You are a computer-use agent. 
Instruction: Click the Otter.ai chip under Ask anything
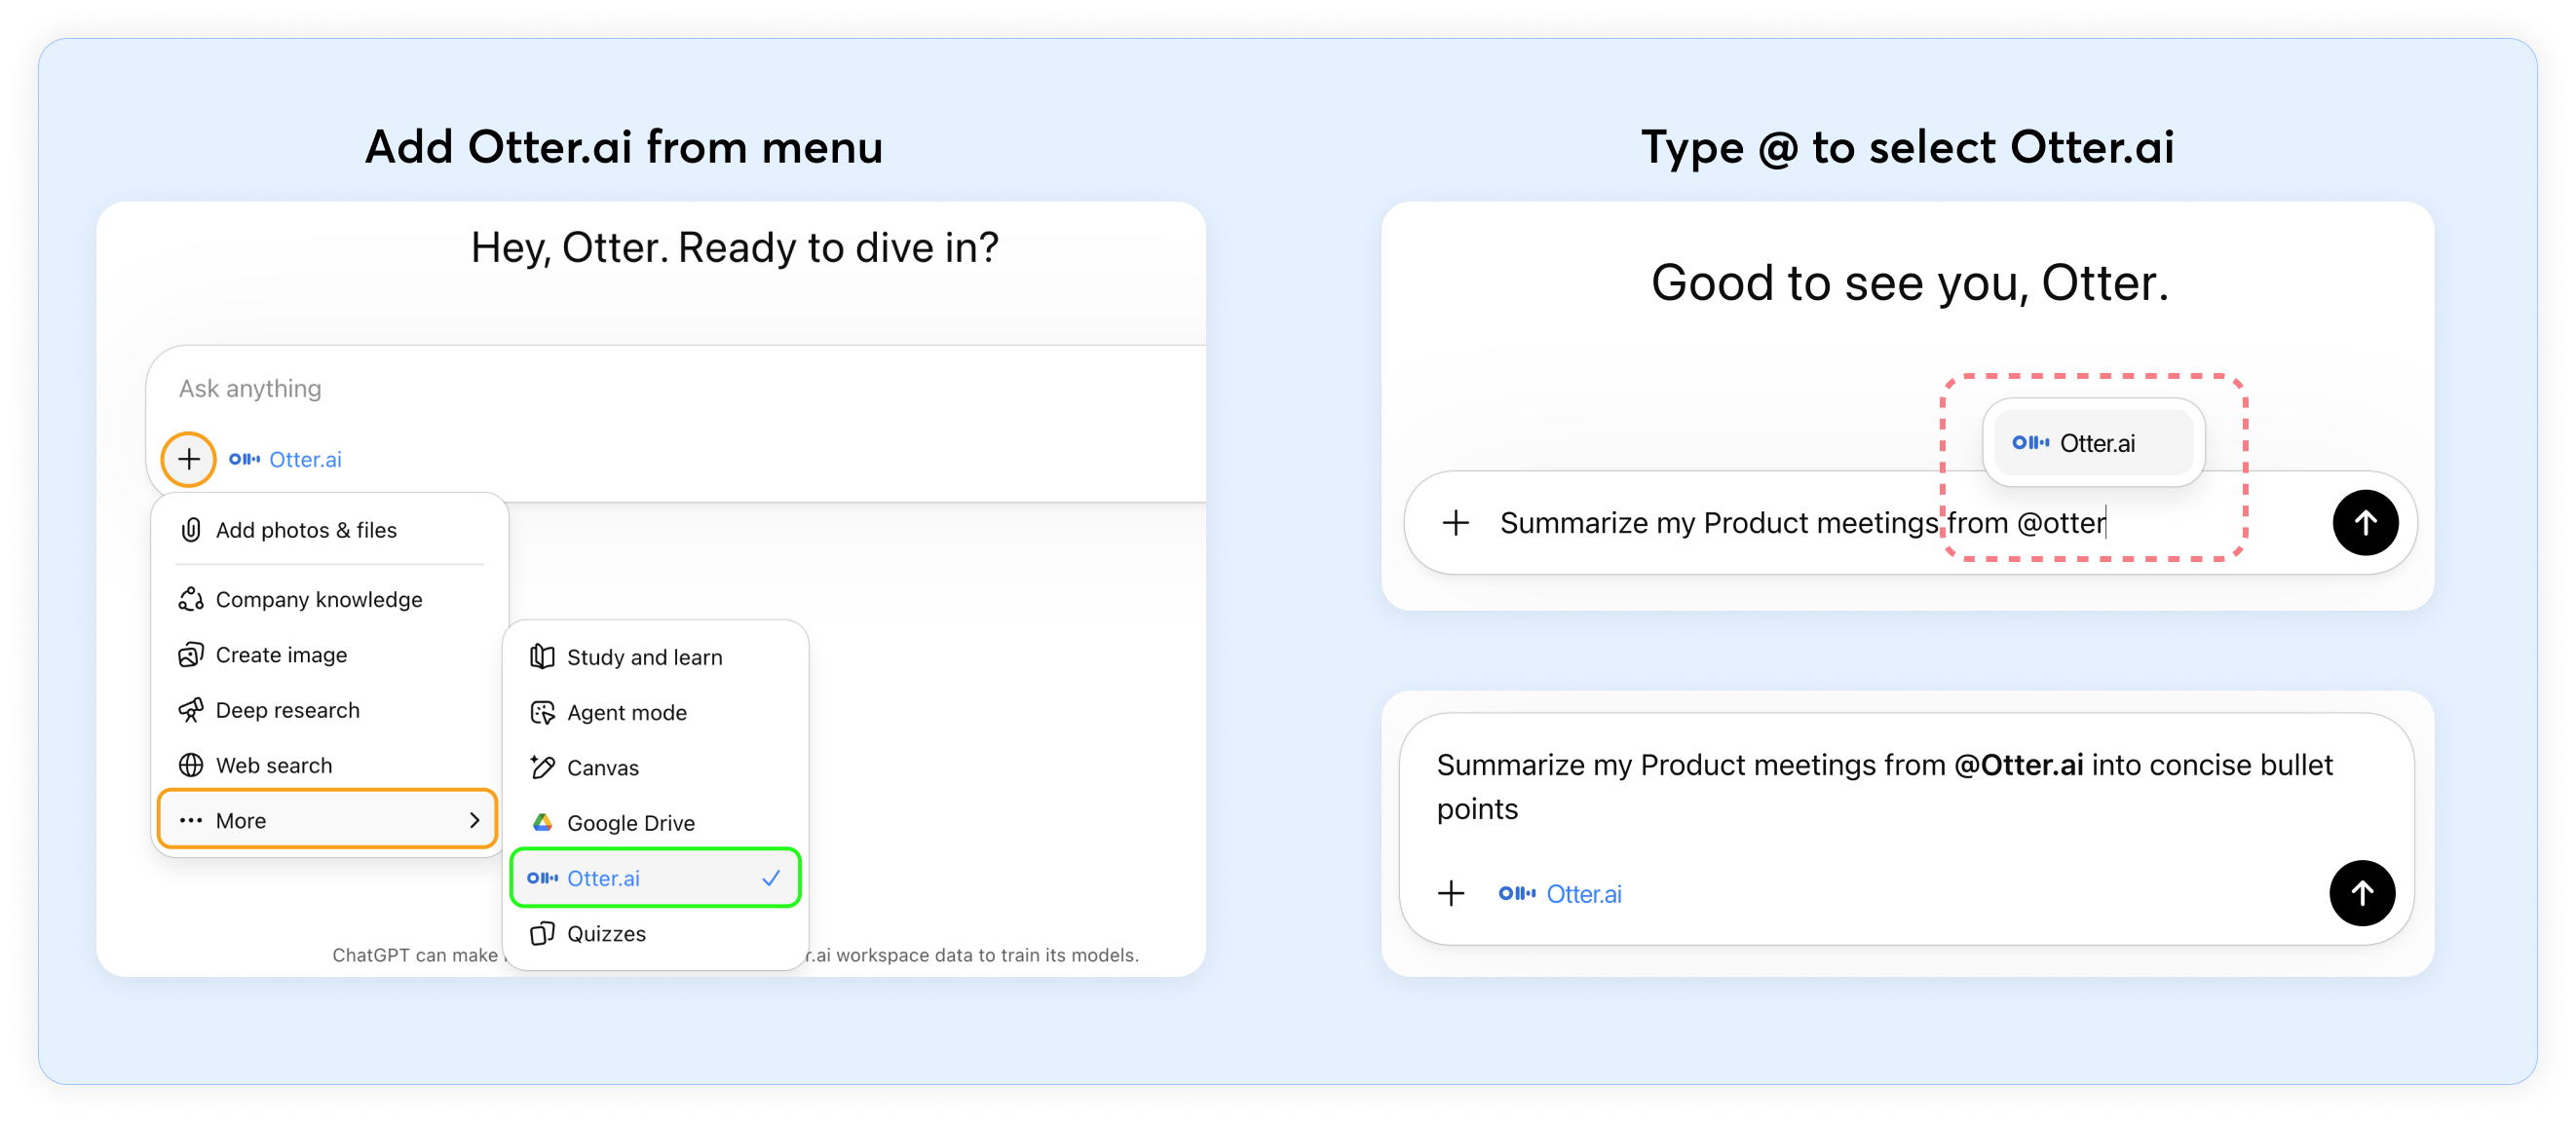pyautogui.click(x=286, y=459)
